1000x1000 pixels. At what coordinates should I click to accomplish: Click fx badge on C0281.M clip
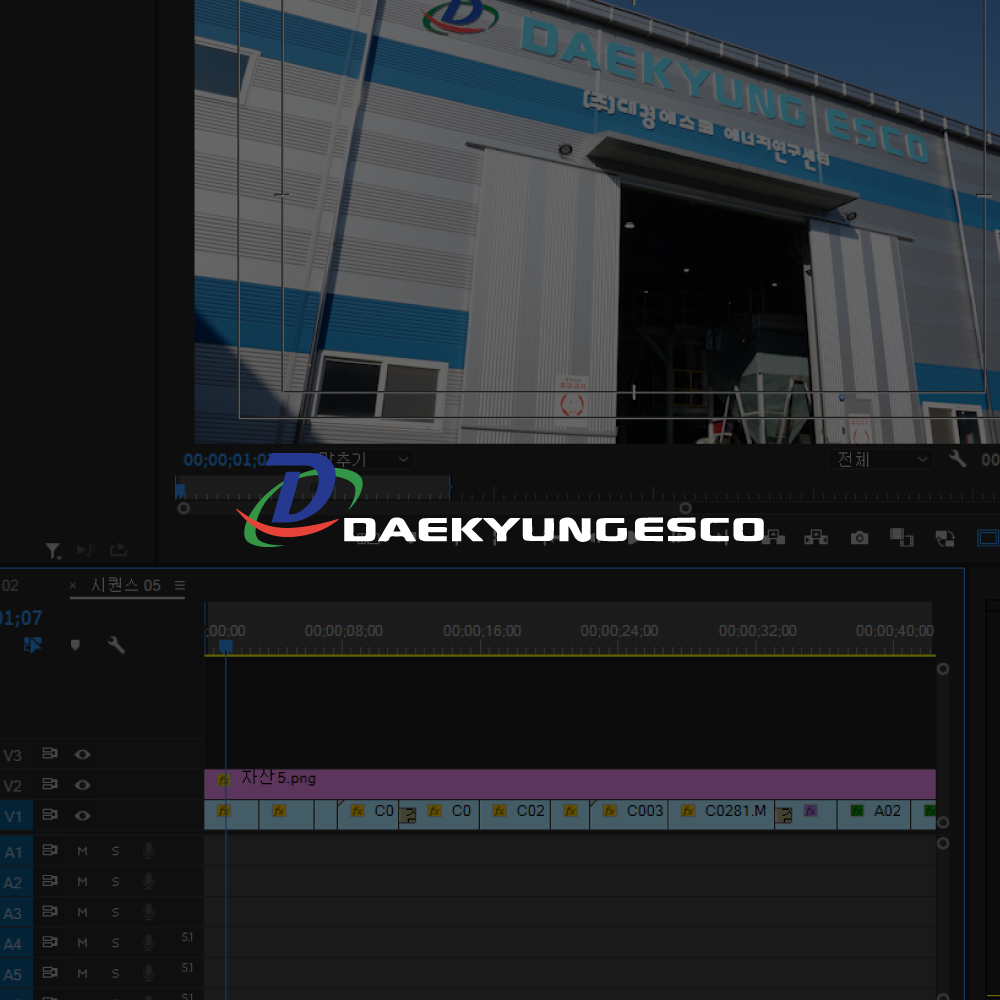pos(688,811)
